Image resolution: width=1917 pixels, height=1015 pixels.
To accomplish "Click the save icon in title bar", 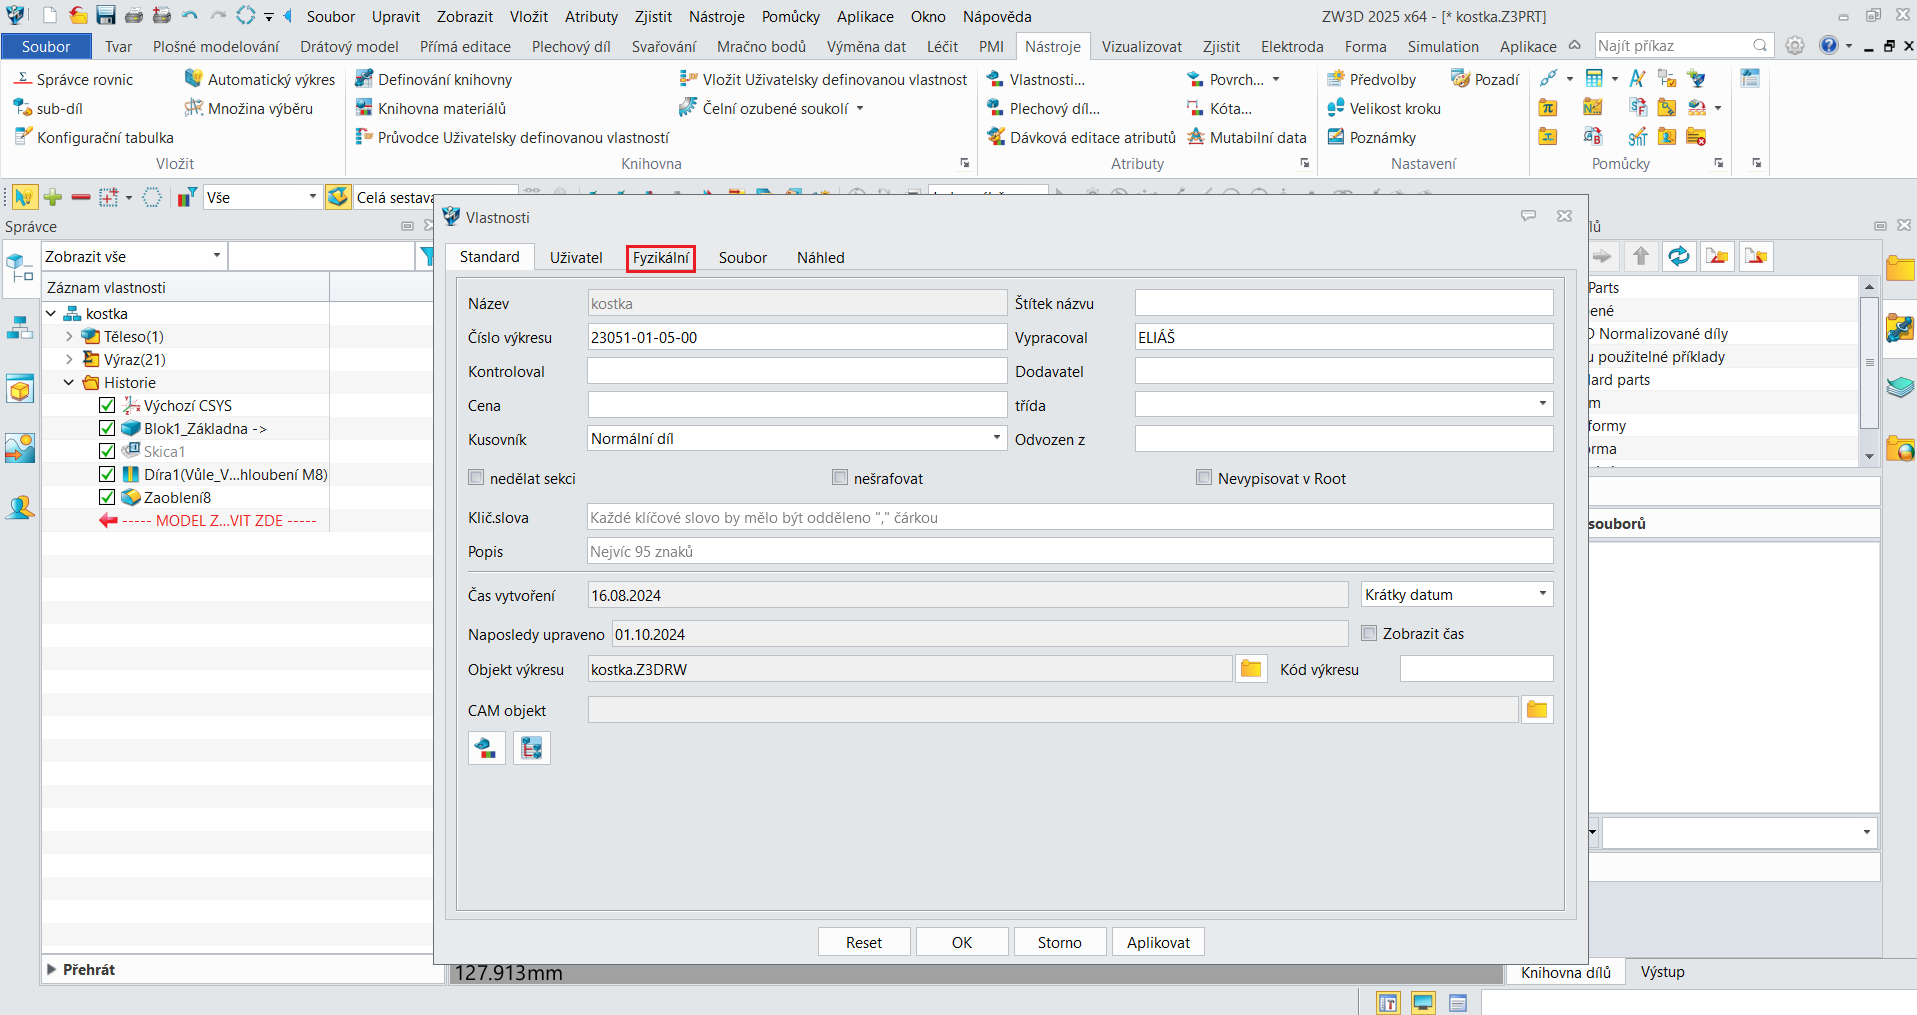I will tap(106, 16).
